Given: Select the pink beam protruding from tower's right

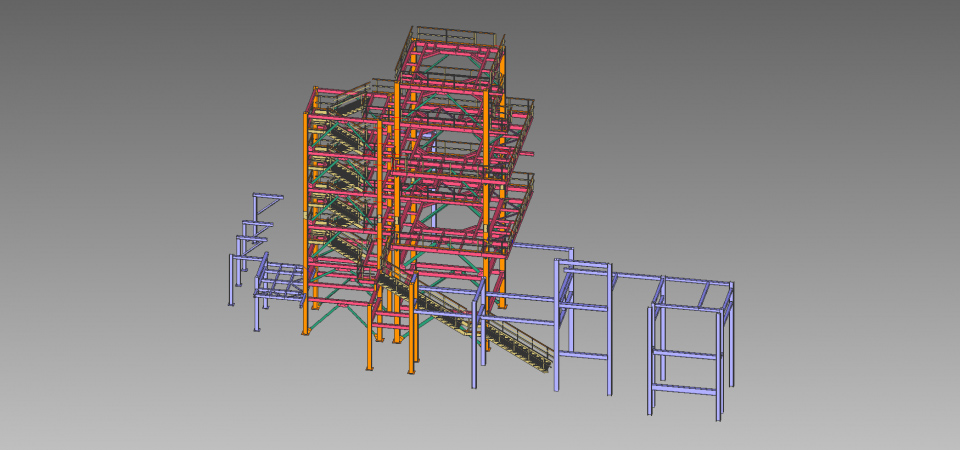Looking at the screenshot, I should (x=528, y=154).
